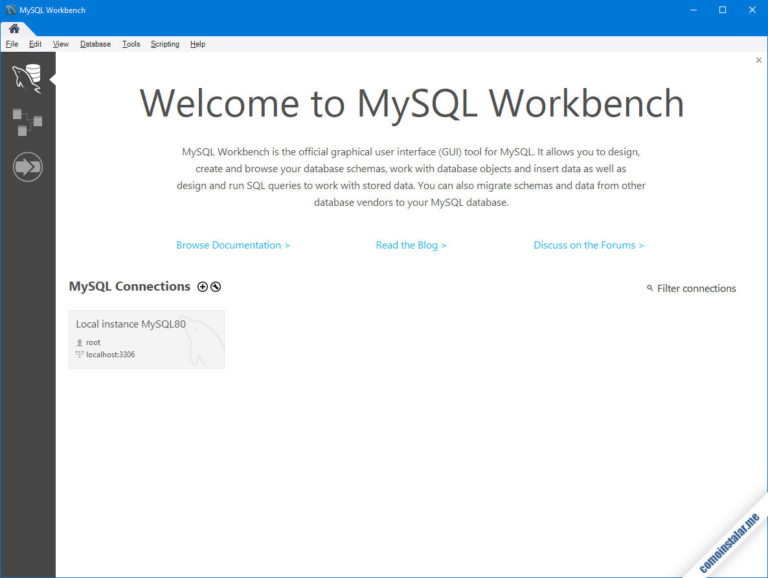Follow the Discuss on the Forums link
This screenshot has width=768, height=578.
[589, 245]
